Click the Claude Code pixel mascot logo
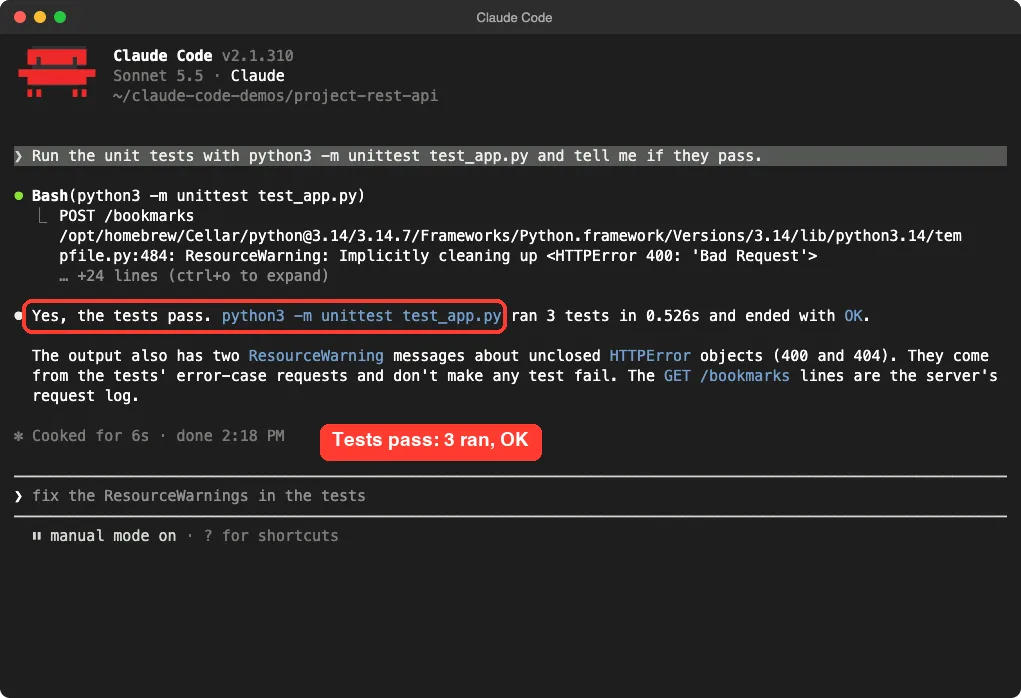Image resolution: width=1021 pixels, height=698 pixels. [x=57, y=72]
